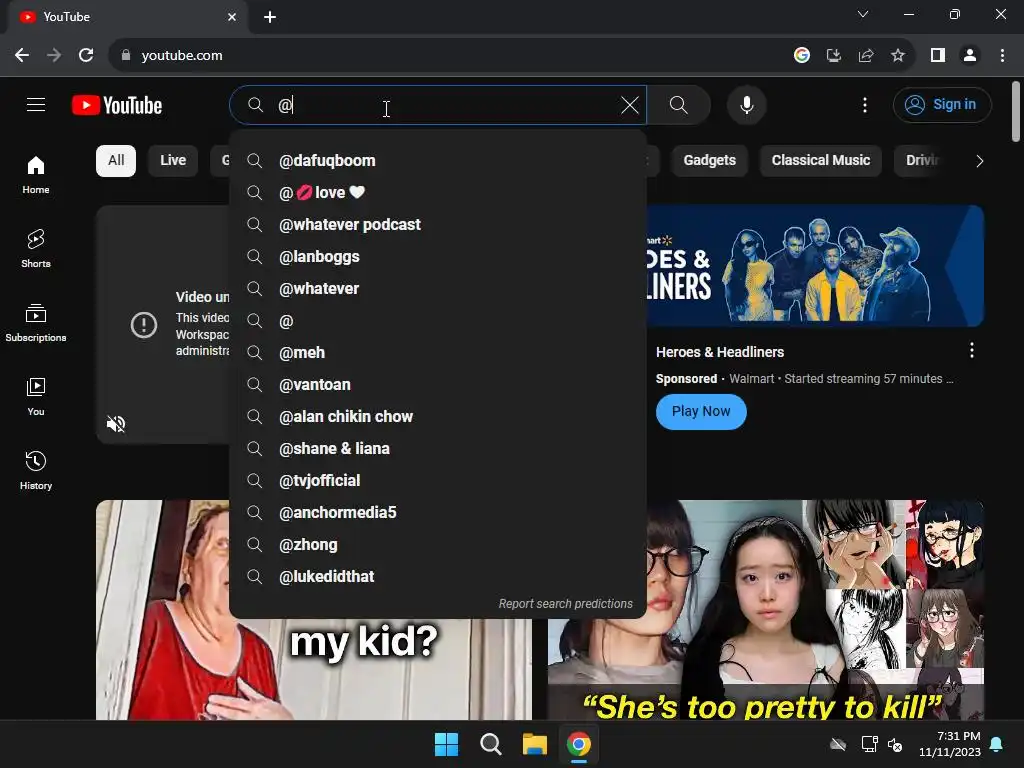Go back in the browser
Screen dimensions: 1024x768
22,56
